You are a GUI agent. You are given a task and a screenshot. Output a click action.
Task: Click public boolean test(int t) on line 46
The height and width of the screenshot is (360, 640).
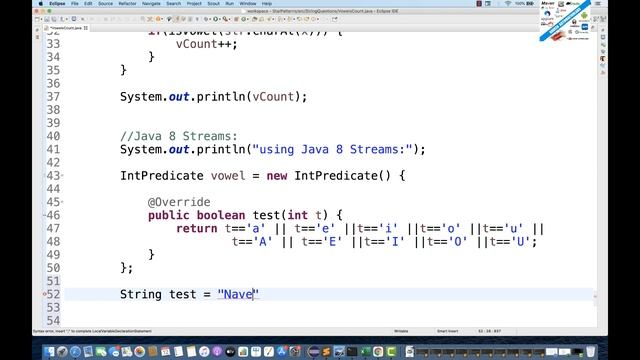click(x=245, y=215)
